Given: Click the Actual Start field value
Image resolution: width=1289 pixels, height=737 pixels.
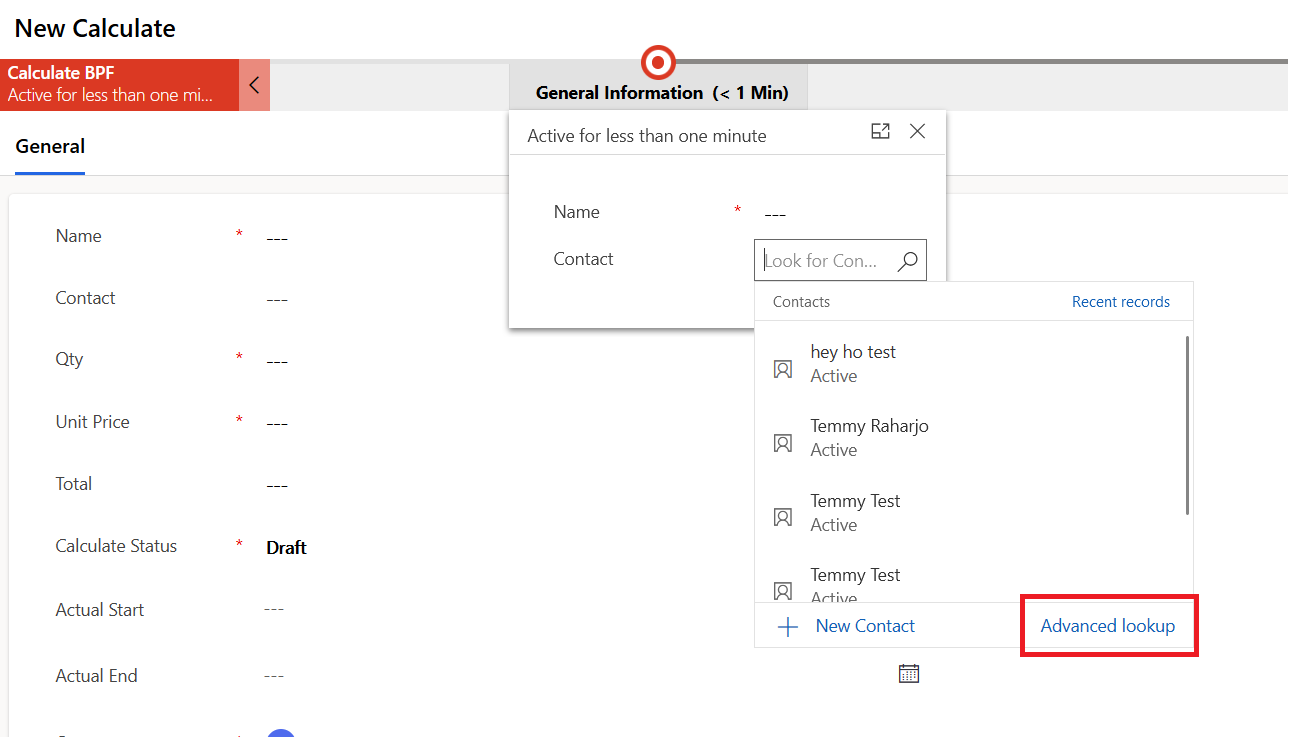Looking at the screenshot, I should point(274,609).
